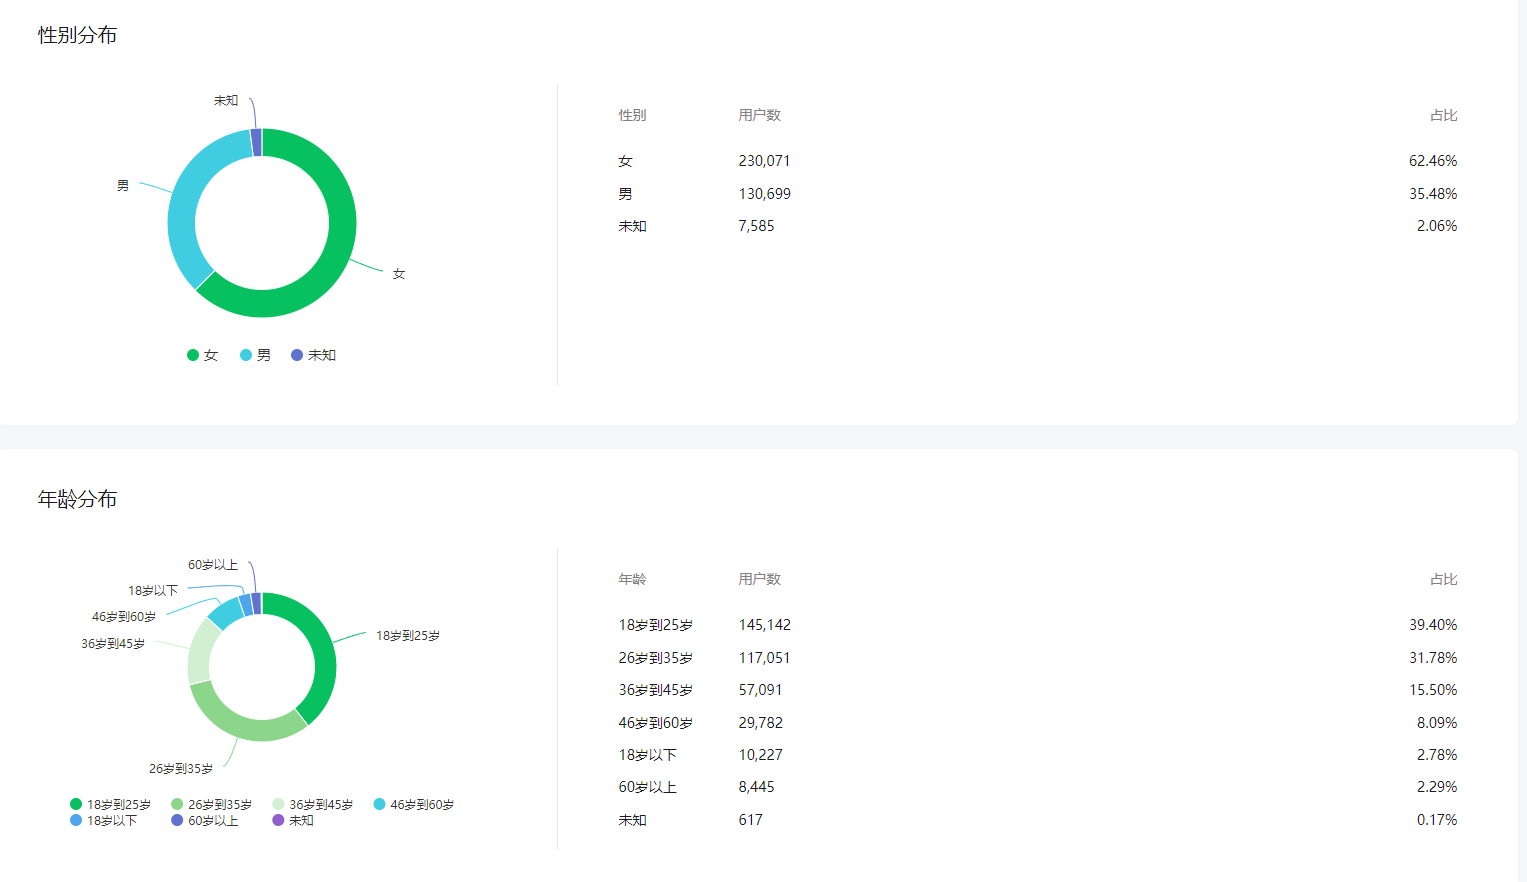The width and height of the screenshot is (1527, 882).
Task: Hide 未知 series in gender distribution legend
Action: [x=313, y=355]
